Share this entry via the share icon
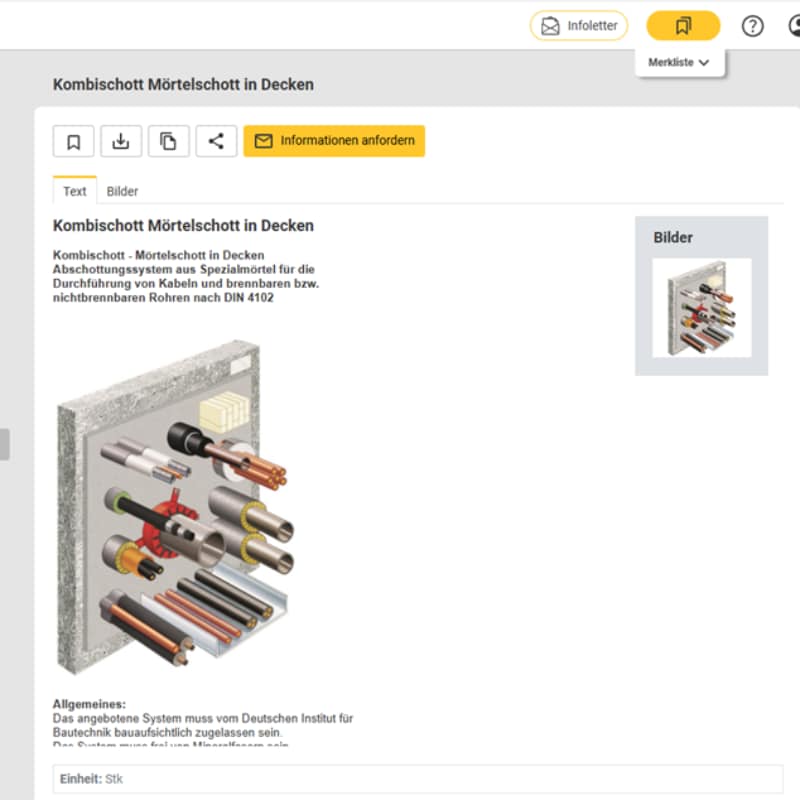This screenshot has width=800, height=800. click(x=216, y=141)
